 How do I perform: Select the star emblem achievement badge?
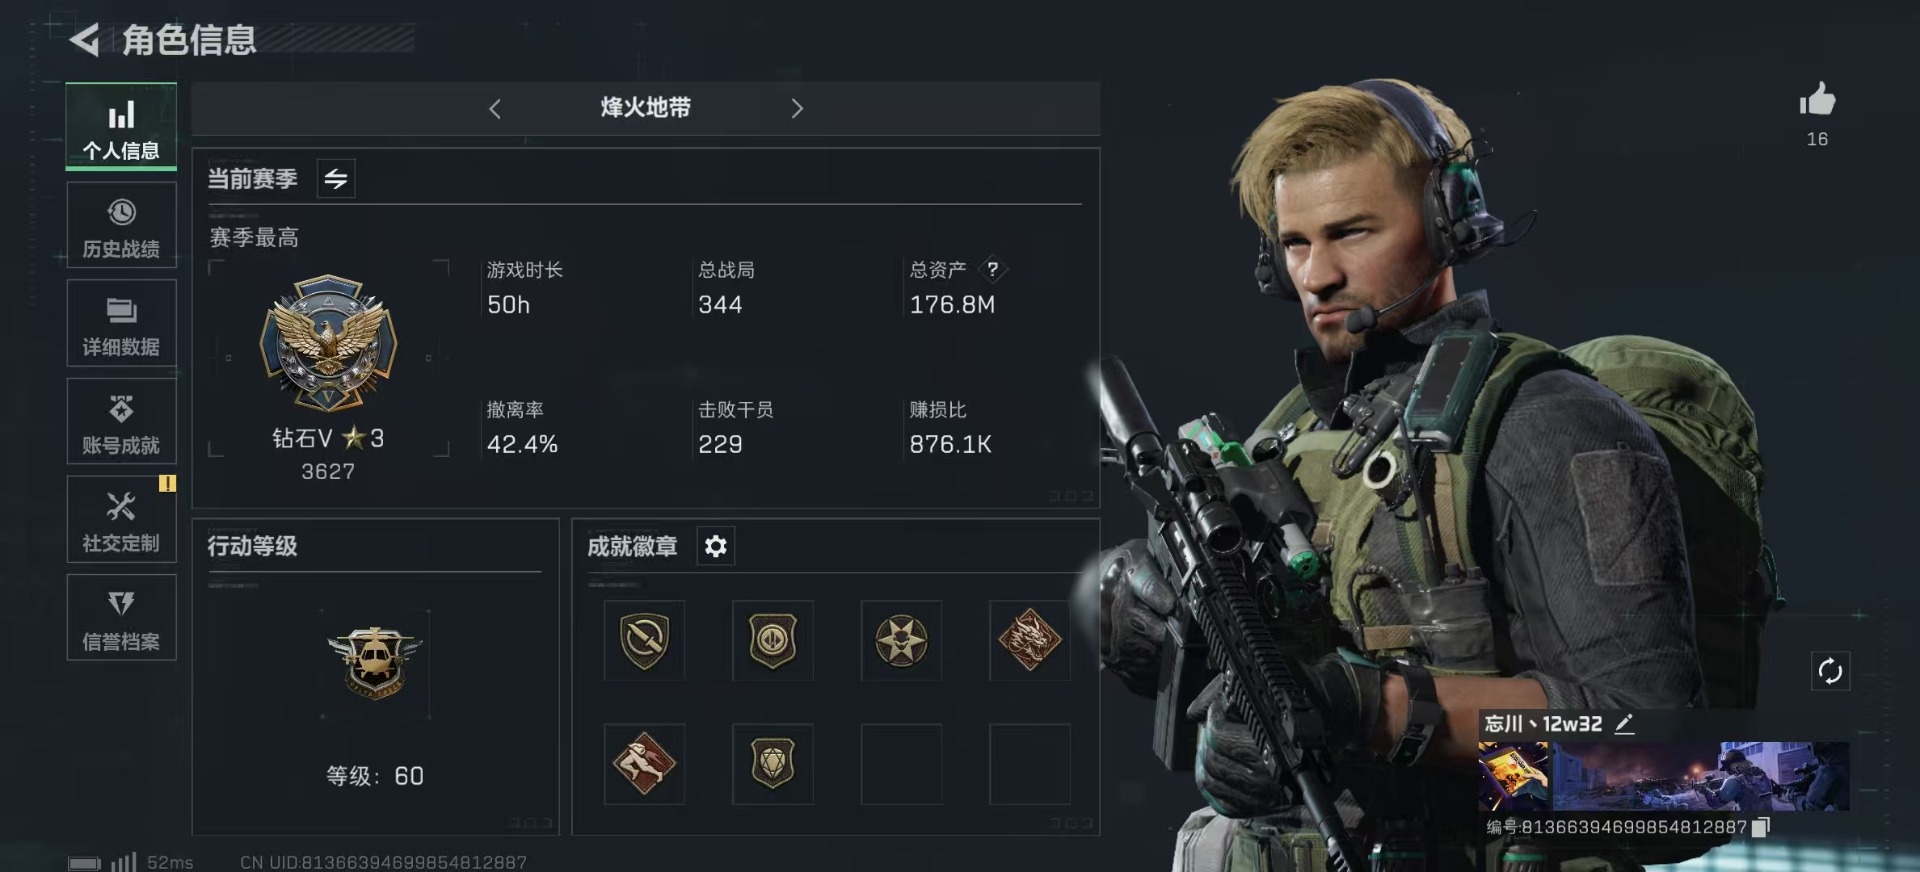(x=901, y=640)
